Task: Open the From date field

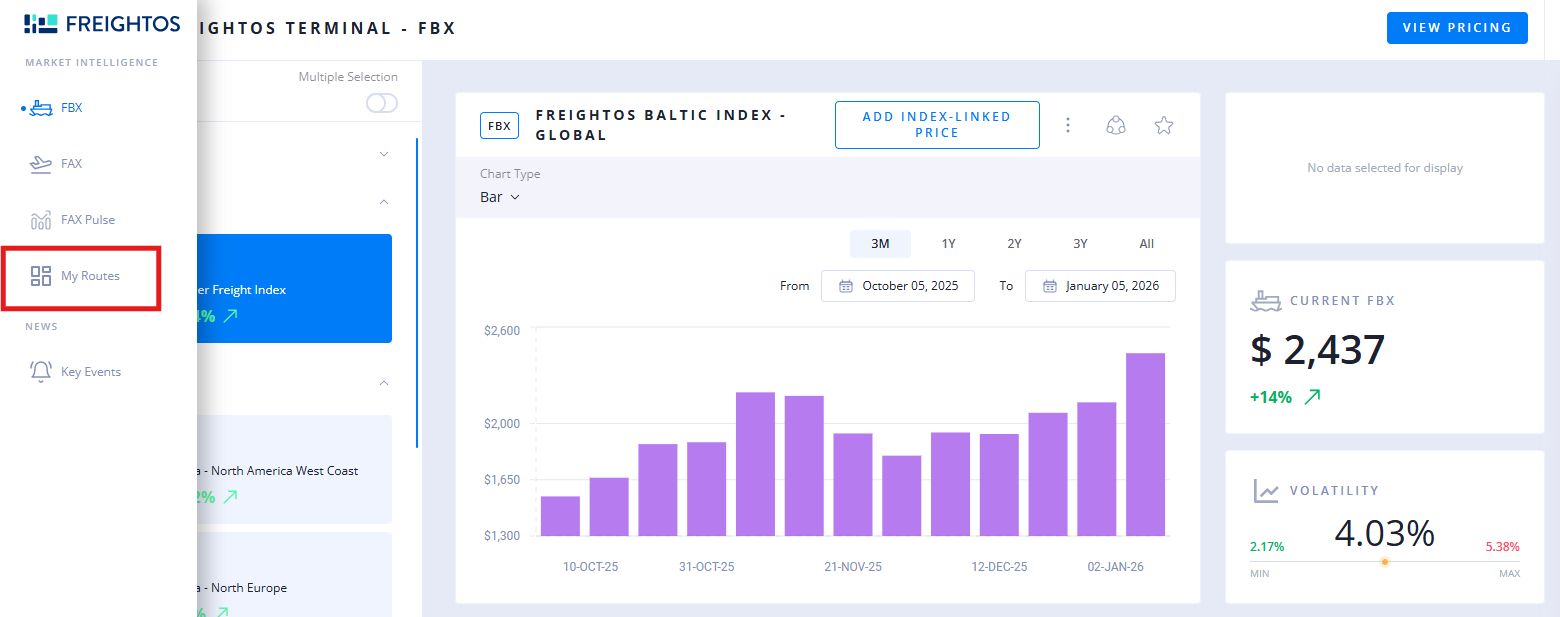Action: (897, 286)
